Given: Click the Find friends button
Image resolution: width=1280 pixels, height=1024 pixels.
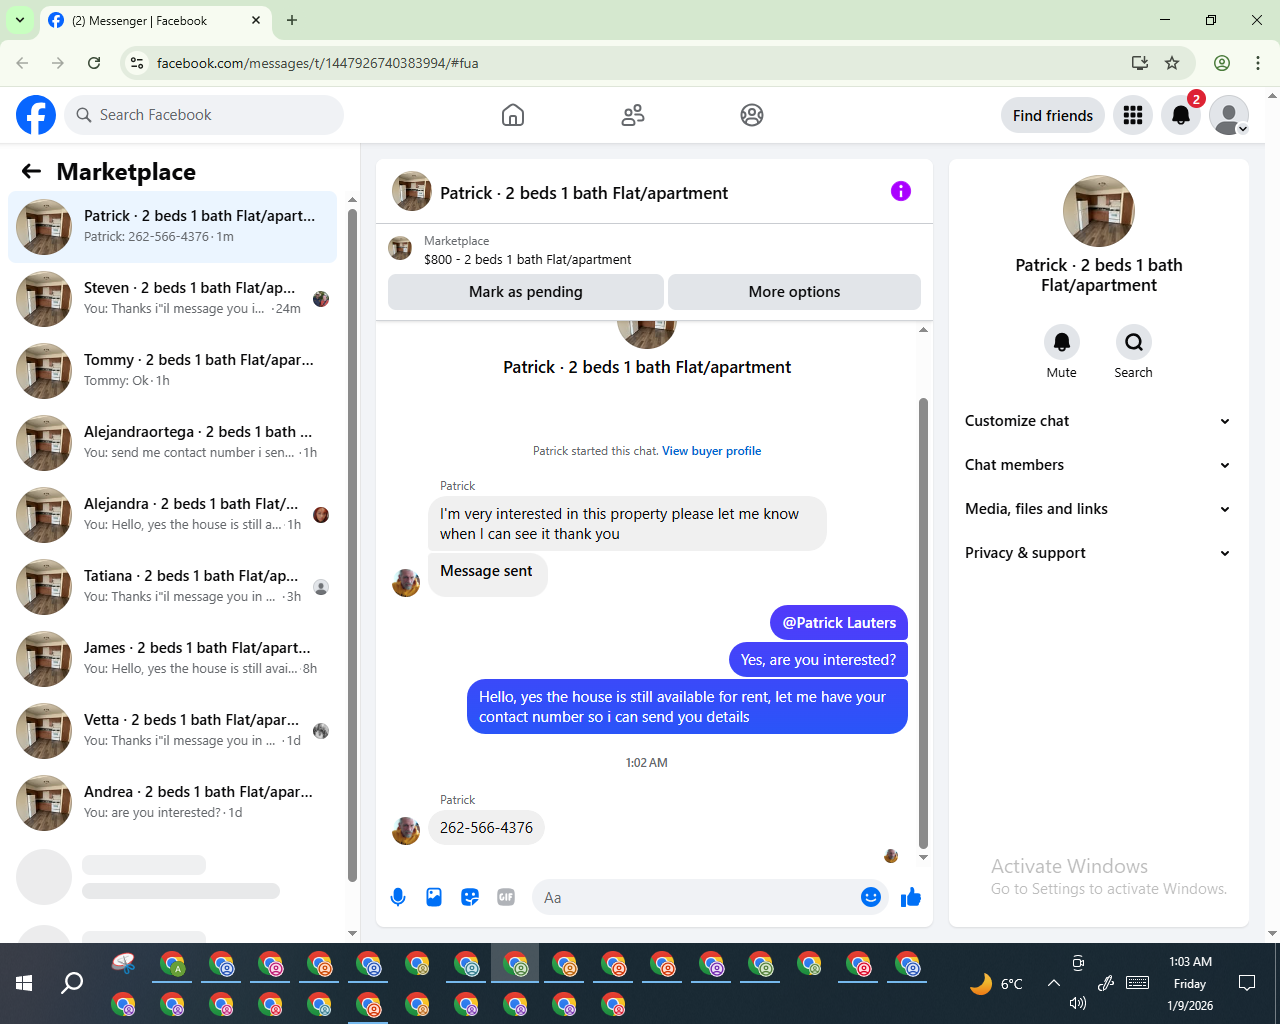Looking at the screenshot, I should (1053, 115).
